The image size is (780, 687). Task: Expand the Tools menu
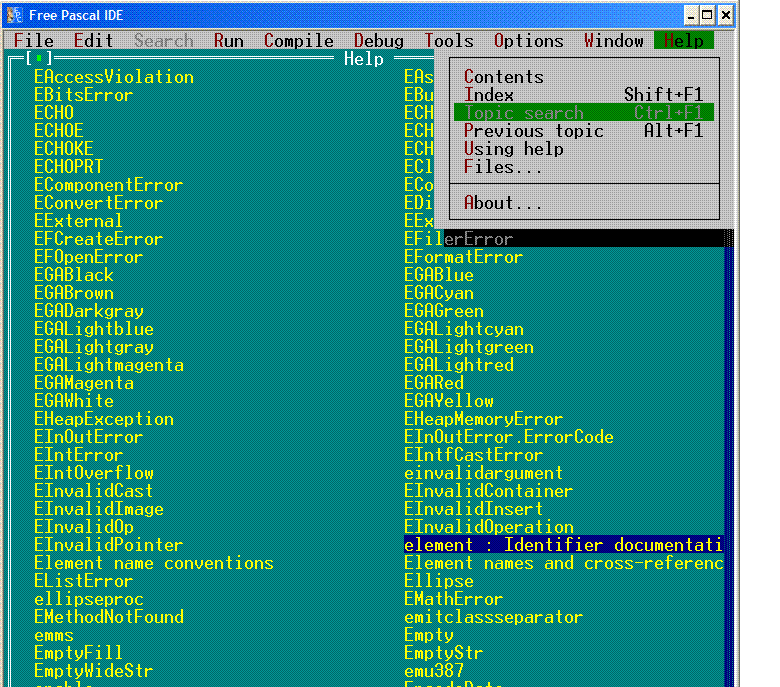coord(449,41)
